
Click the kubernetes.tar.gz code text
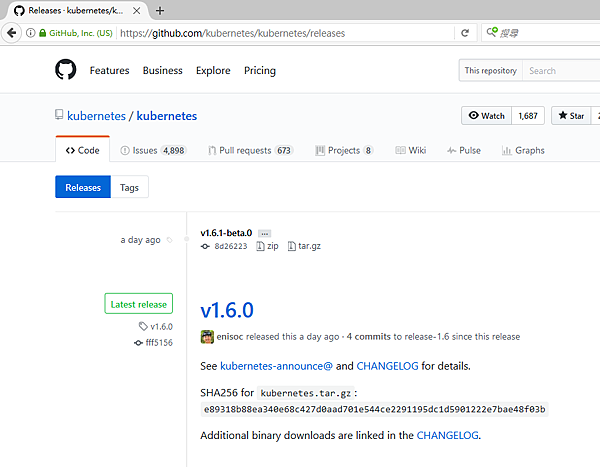[306, 393]
